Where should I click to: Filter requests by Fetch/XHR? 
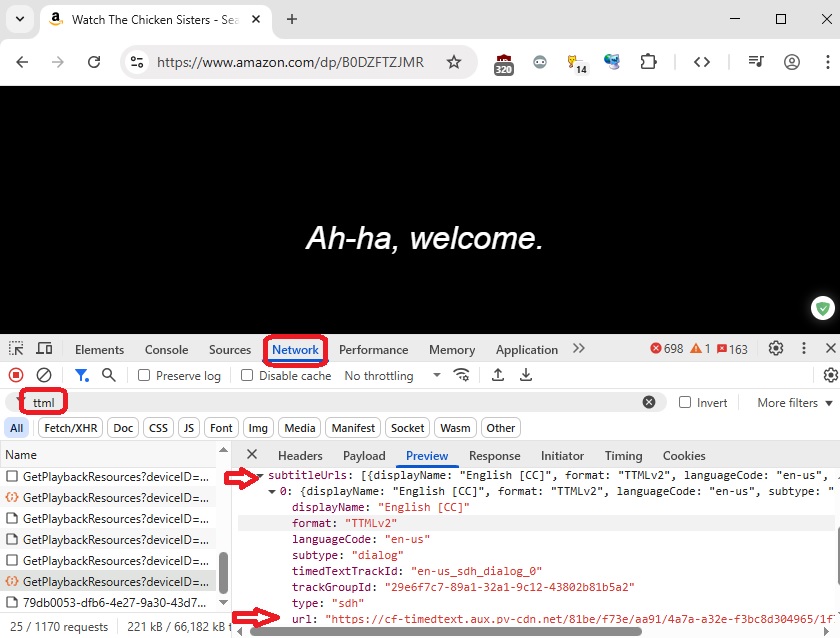71,428
